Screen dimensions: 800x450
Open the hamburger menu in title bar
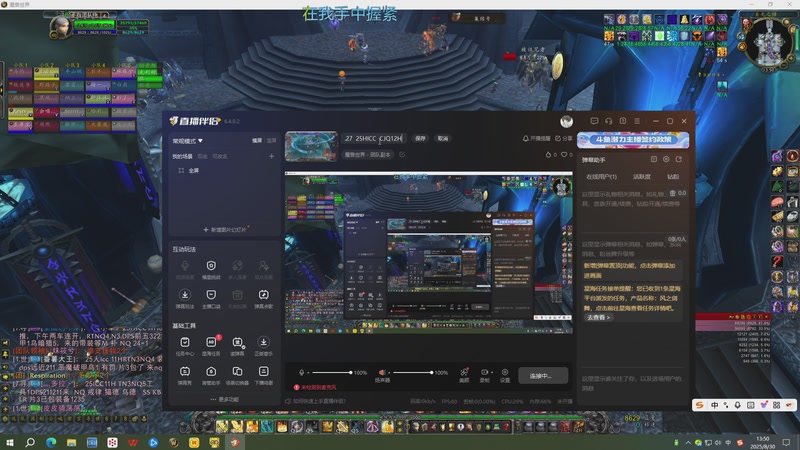637,121
